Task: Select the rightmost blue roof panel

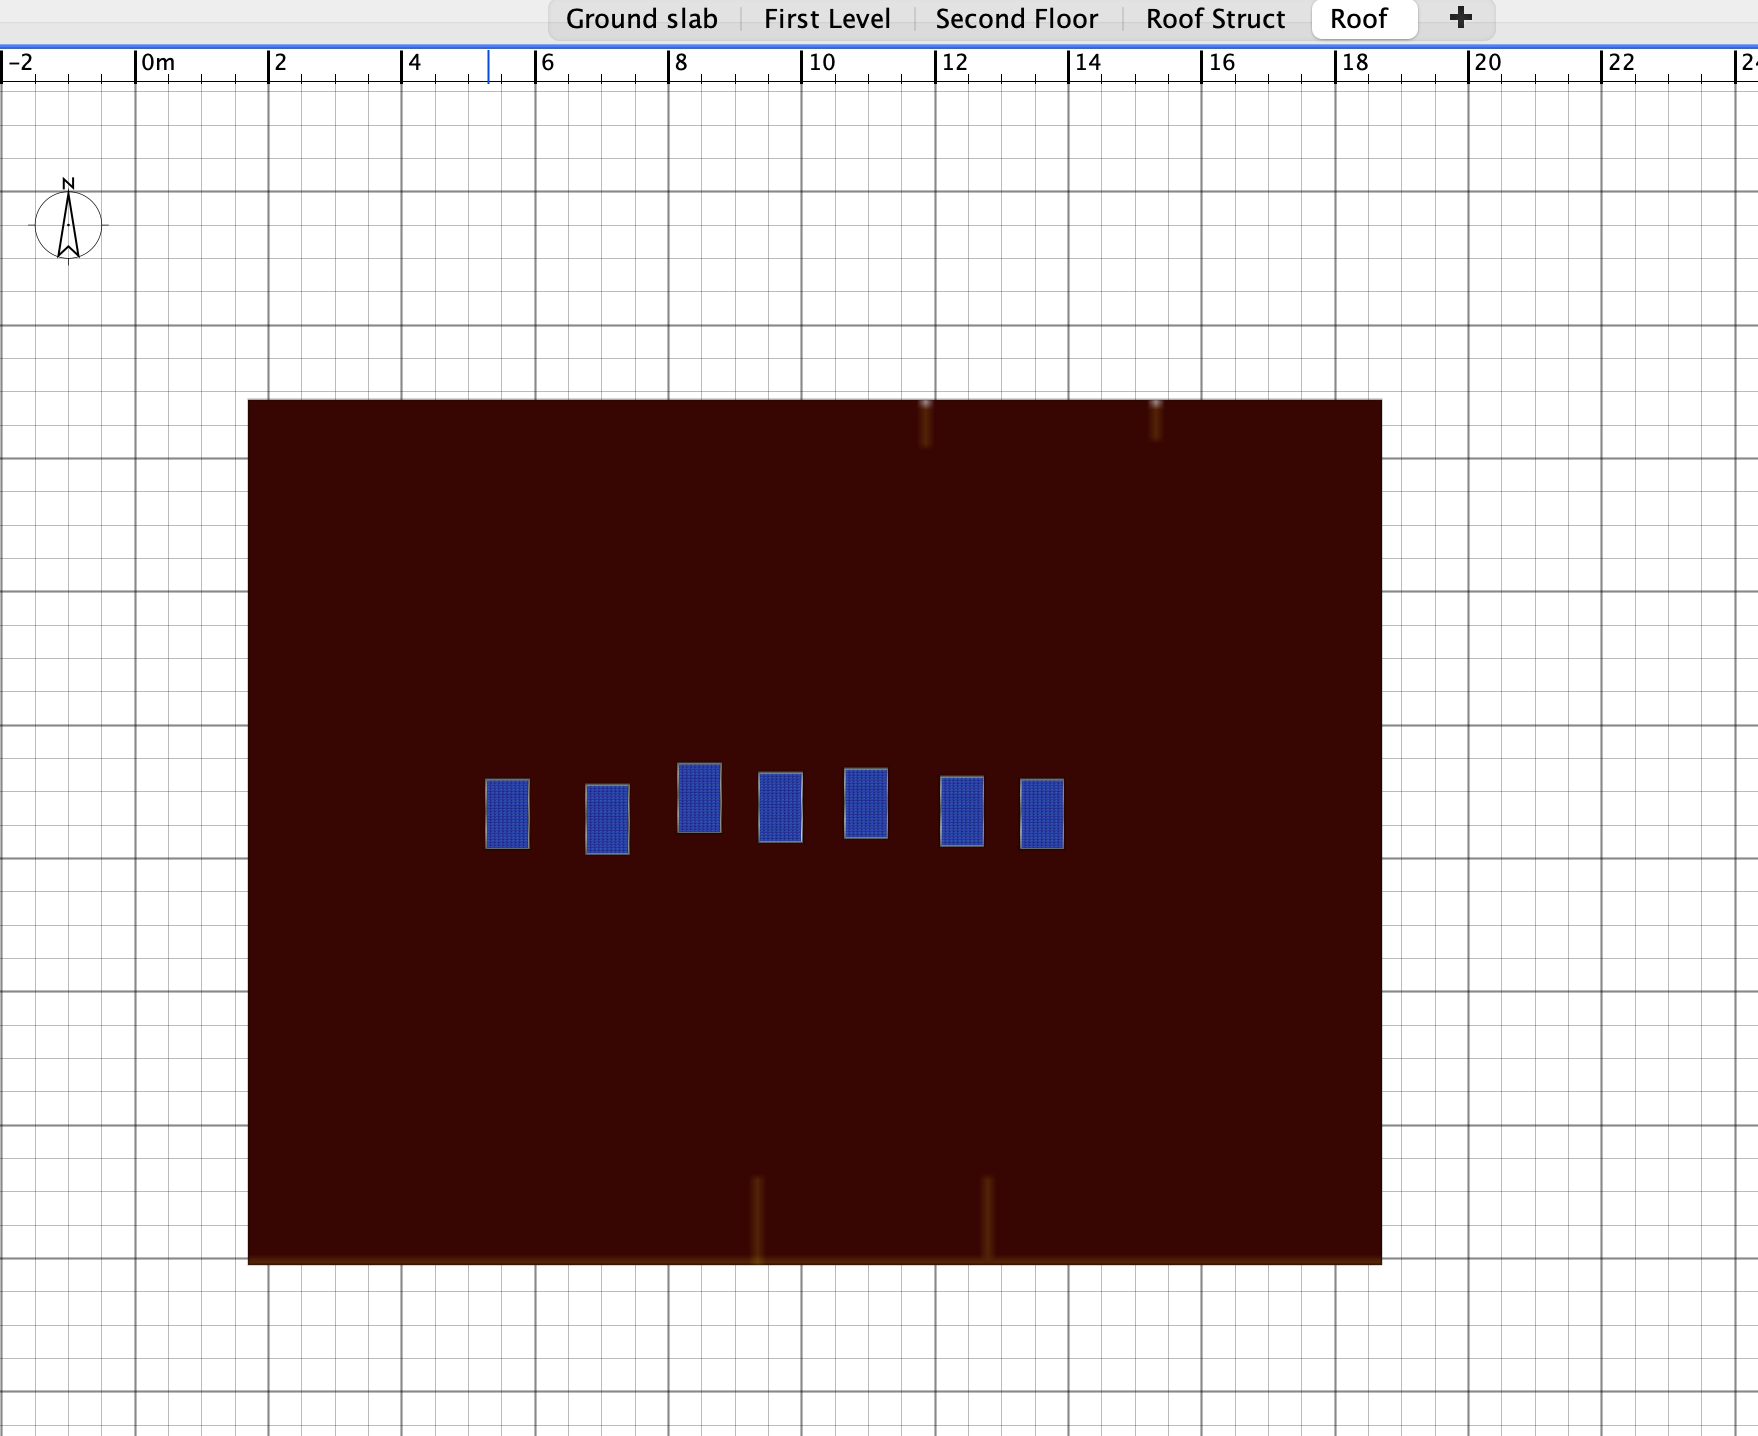Action: click(x=1042, y=814)
